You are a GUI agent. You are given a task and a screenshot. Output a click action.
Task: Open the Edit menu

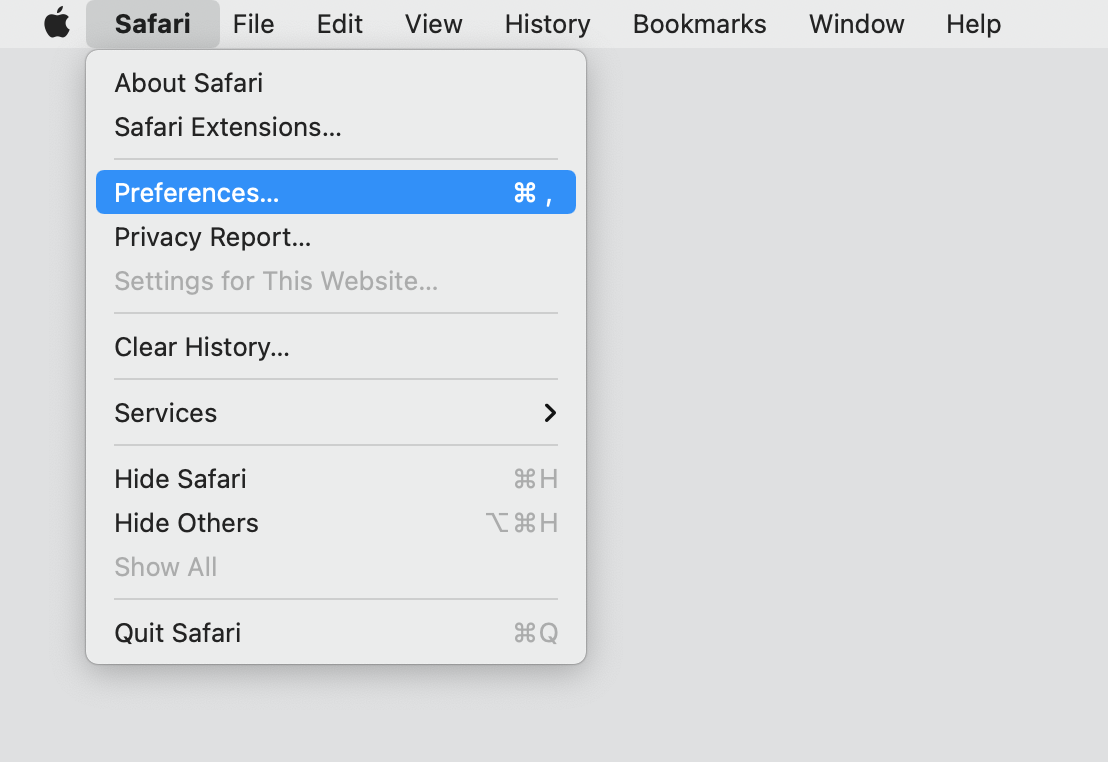pyautogui.click(x=339, y=24)
